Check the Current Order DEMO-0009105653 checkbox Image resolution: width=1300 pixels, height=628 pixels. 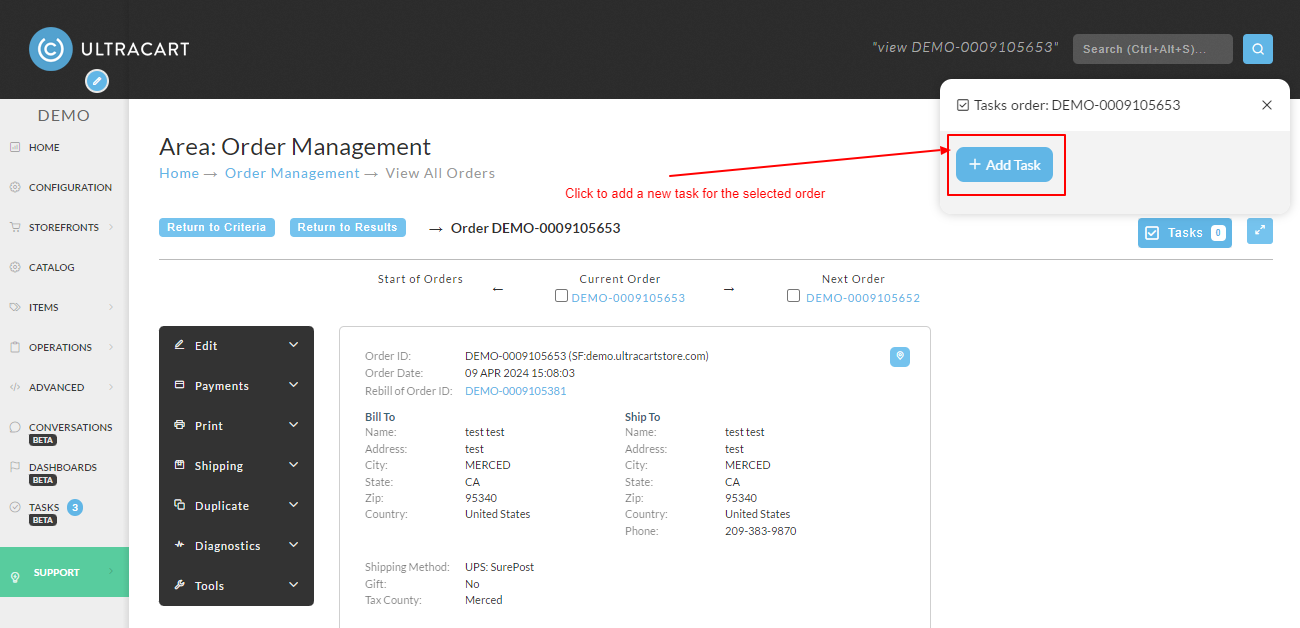click(x=562, y=296)
